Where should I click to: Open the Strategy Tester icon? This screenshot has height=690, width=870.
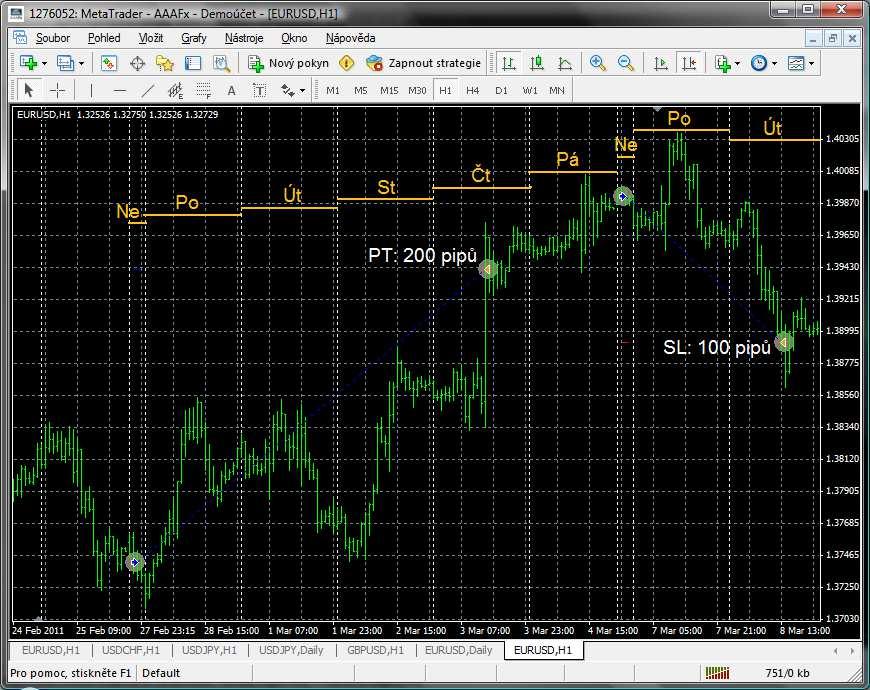coord(221,63)
